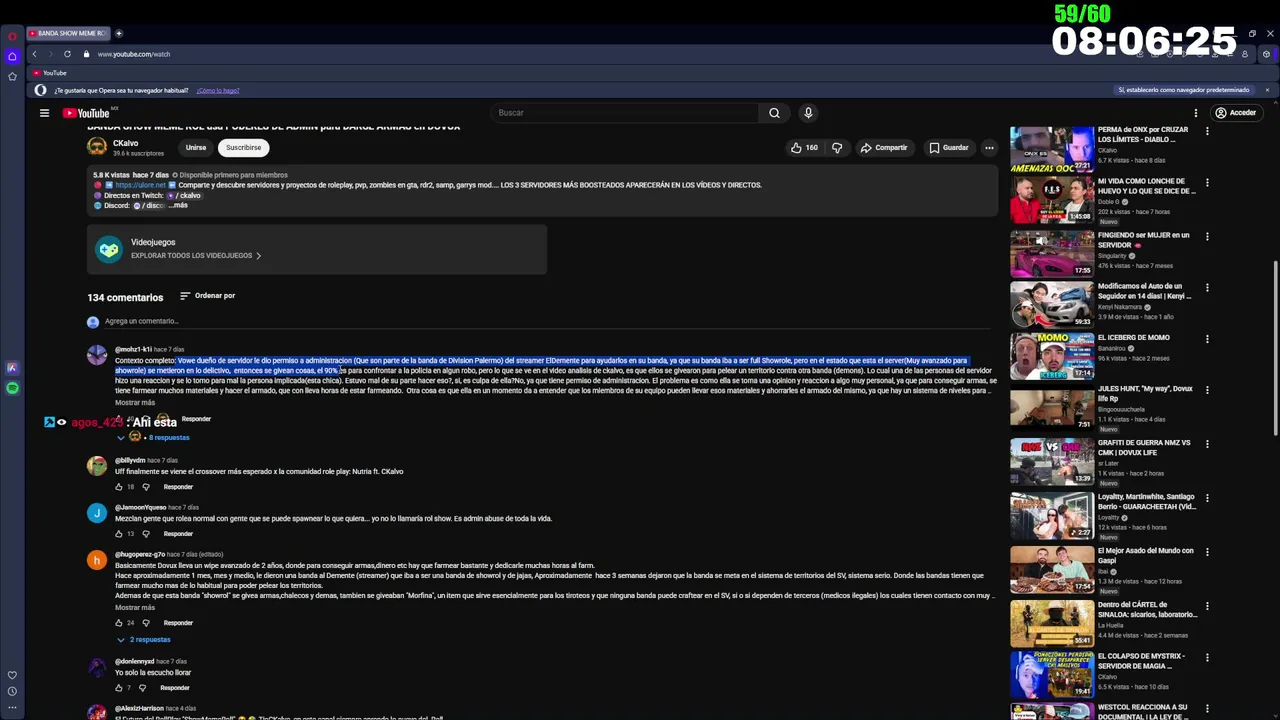Dismiss the Opera default browser banner
1280x720 pixels.
coord(1267,90)
